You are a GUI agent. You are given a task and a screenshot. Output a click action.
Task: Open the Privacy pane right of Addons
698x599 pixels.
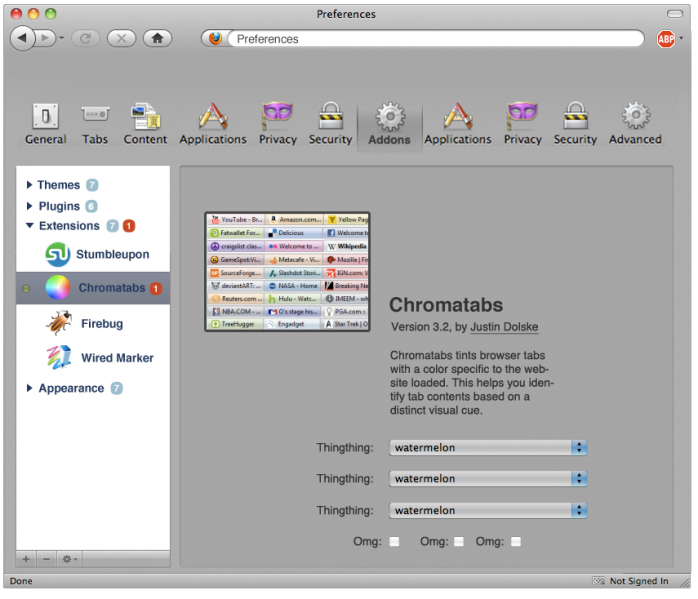pyautogui.click(x=523, y=124)
